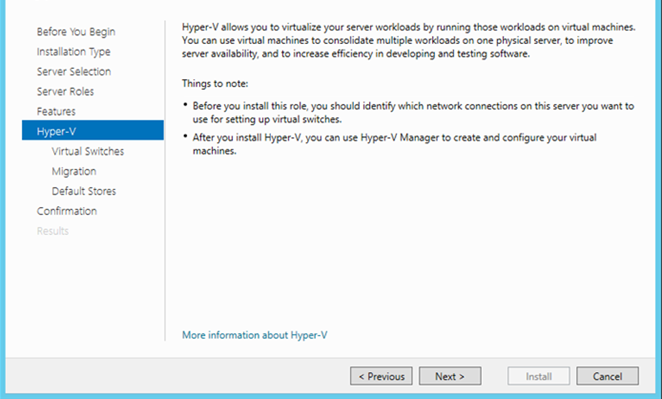Image resolution: width=662 pixels, height=399 pixels.
Task: Open More information about Hyper-V link
Action: [255, 335]
